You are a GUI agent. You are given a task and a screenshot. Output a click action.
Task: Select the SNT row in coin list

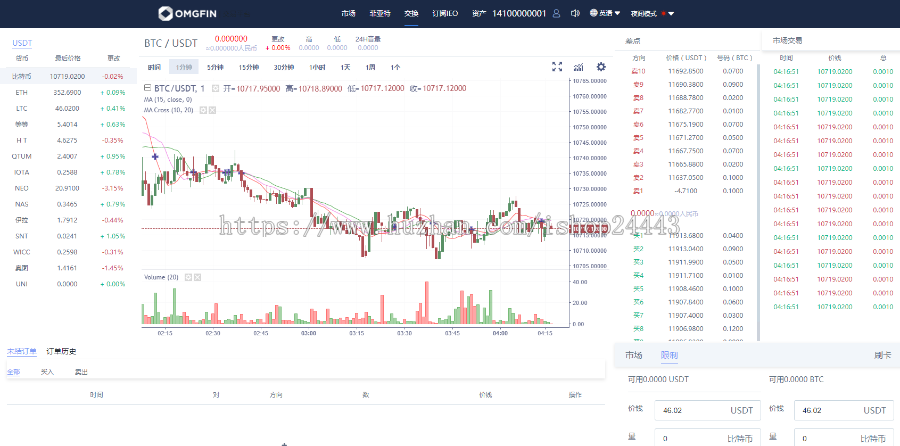69,236
